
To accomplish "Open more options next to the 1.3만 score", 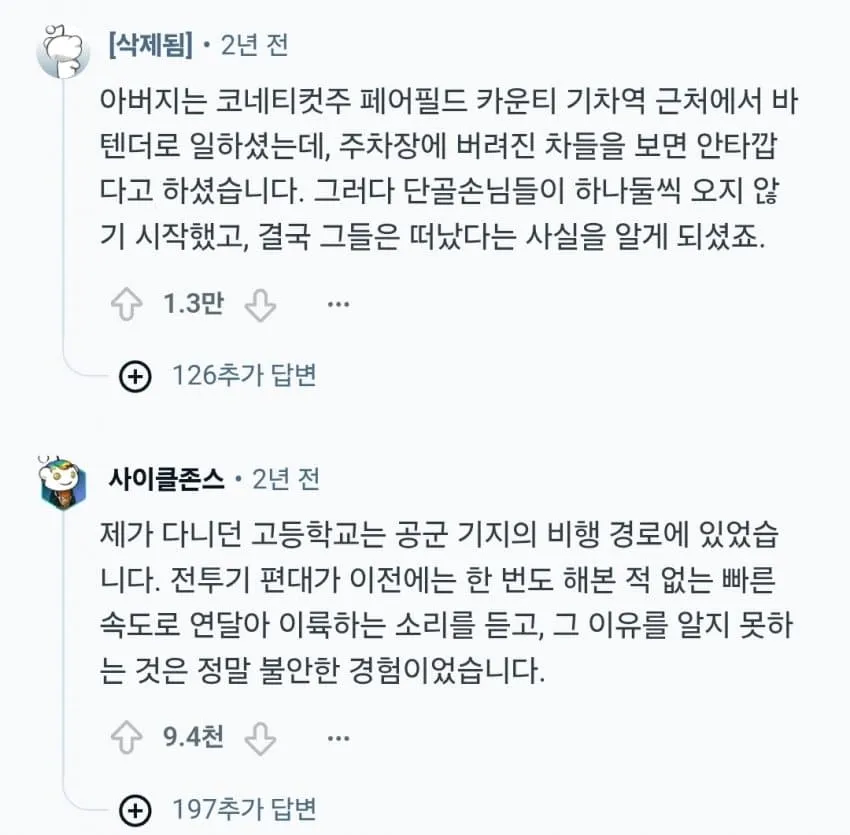I will [x=338, y=304].
